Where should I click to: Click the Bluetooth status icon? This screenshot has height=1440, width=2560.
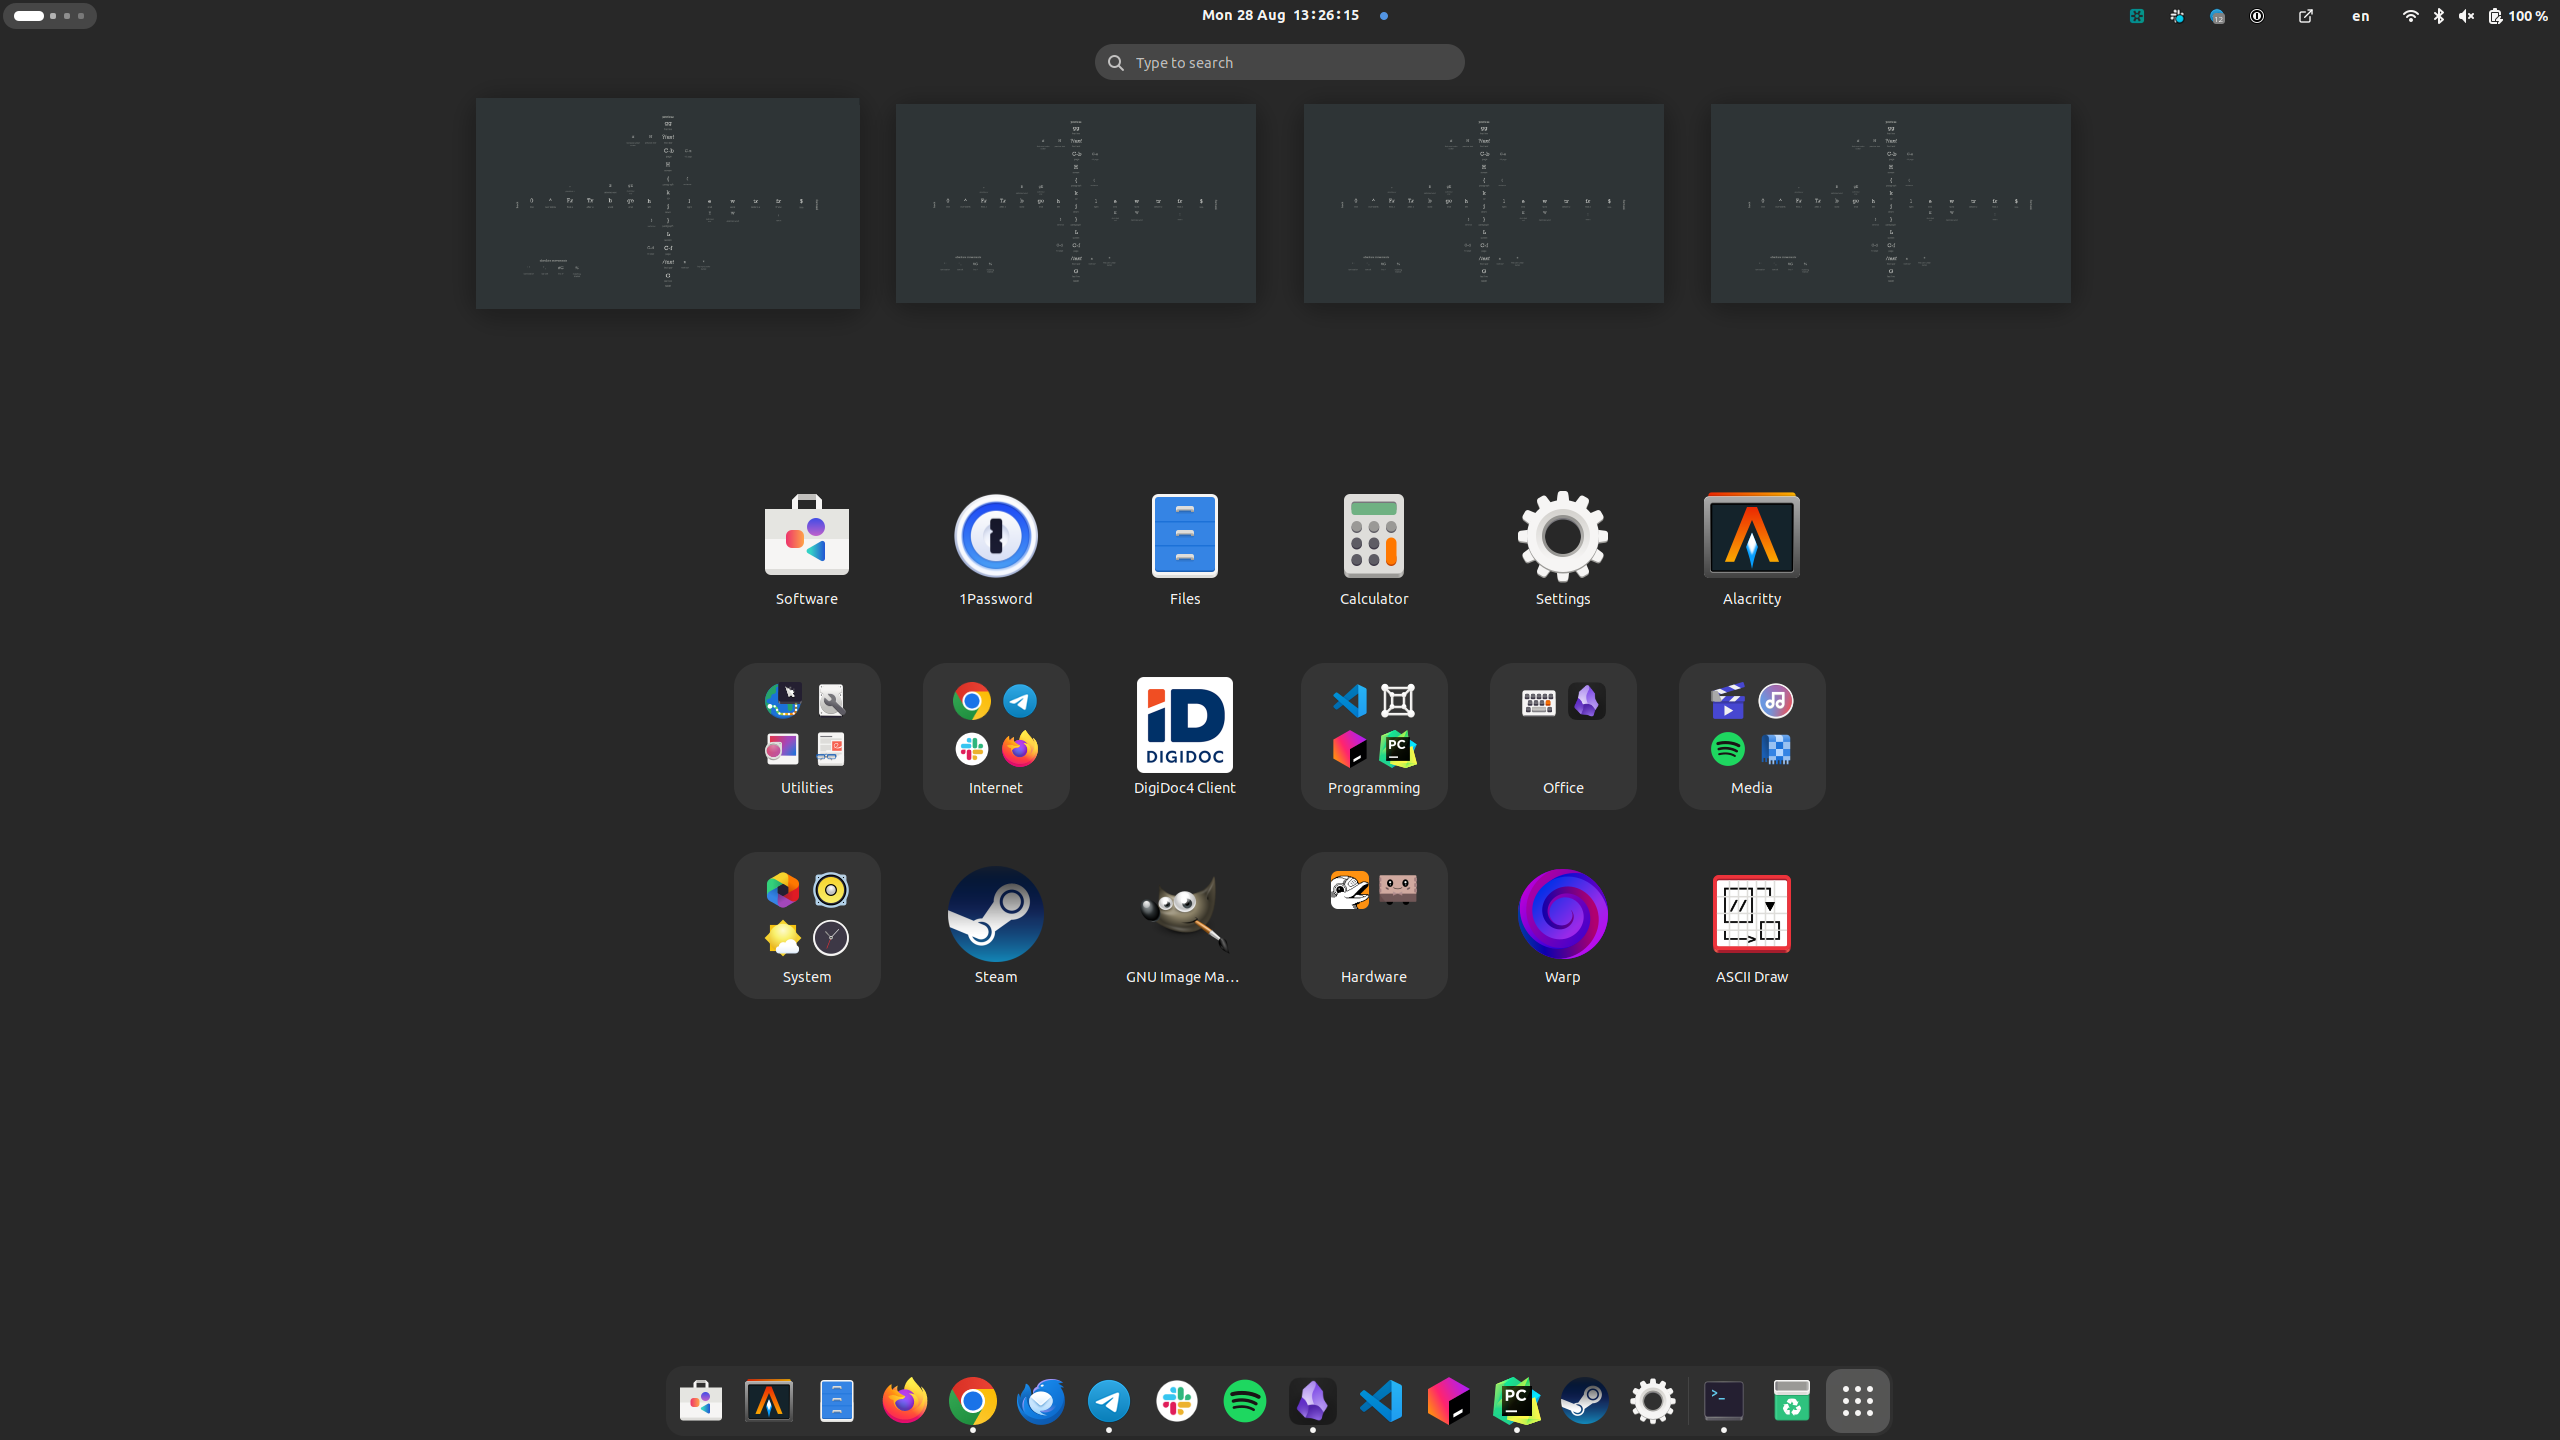point(2439,16)
